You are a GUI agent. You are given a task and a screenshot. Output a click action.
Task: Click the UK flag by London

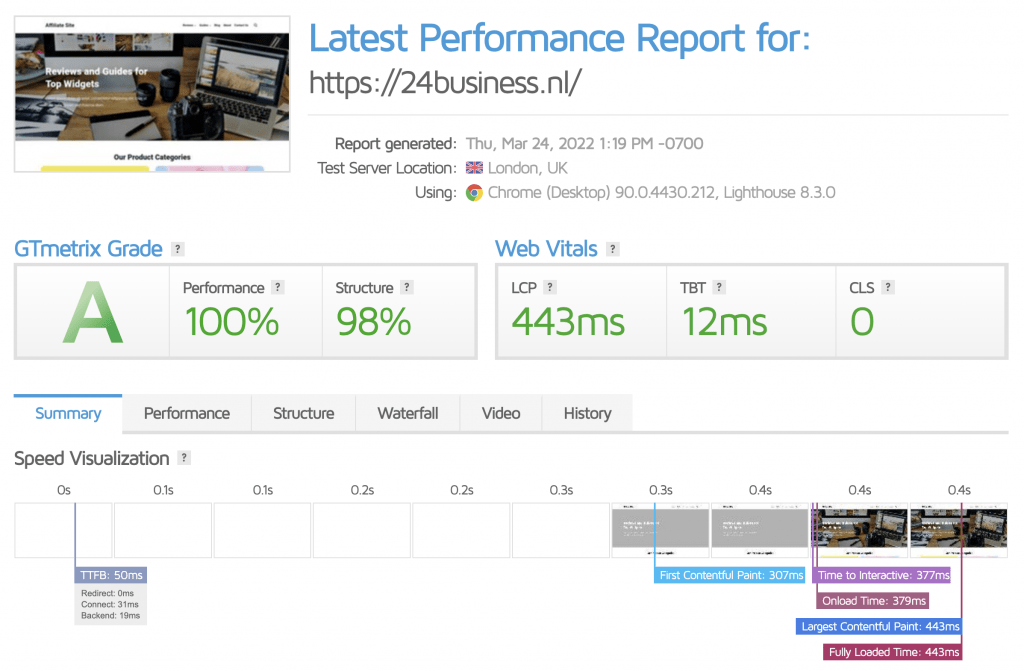[474, 168]
